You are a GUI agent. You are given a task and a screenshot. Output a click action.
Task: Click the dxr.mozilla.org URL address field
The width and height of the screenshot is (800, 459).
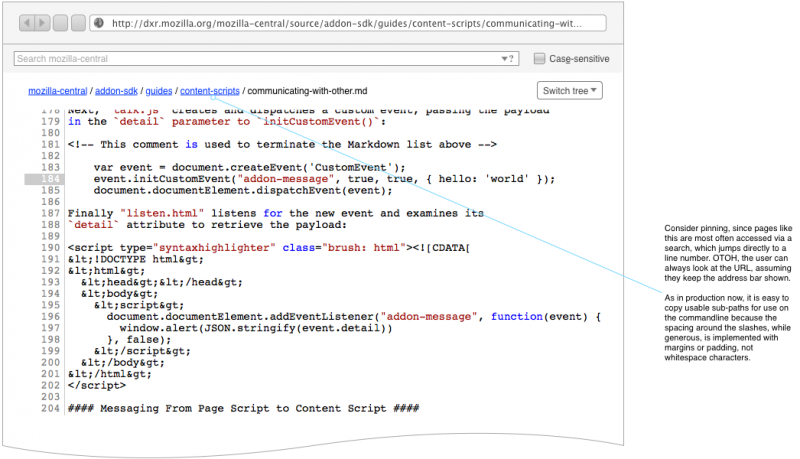(347, 23)
